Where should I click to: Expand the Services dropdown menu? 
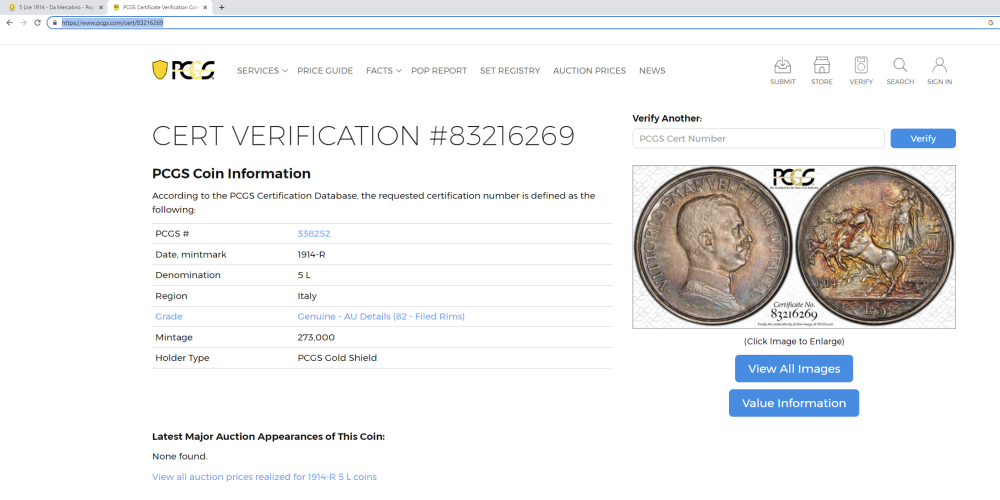tap(262, 71)
